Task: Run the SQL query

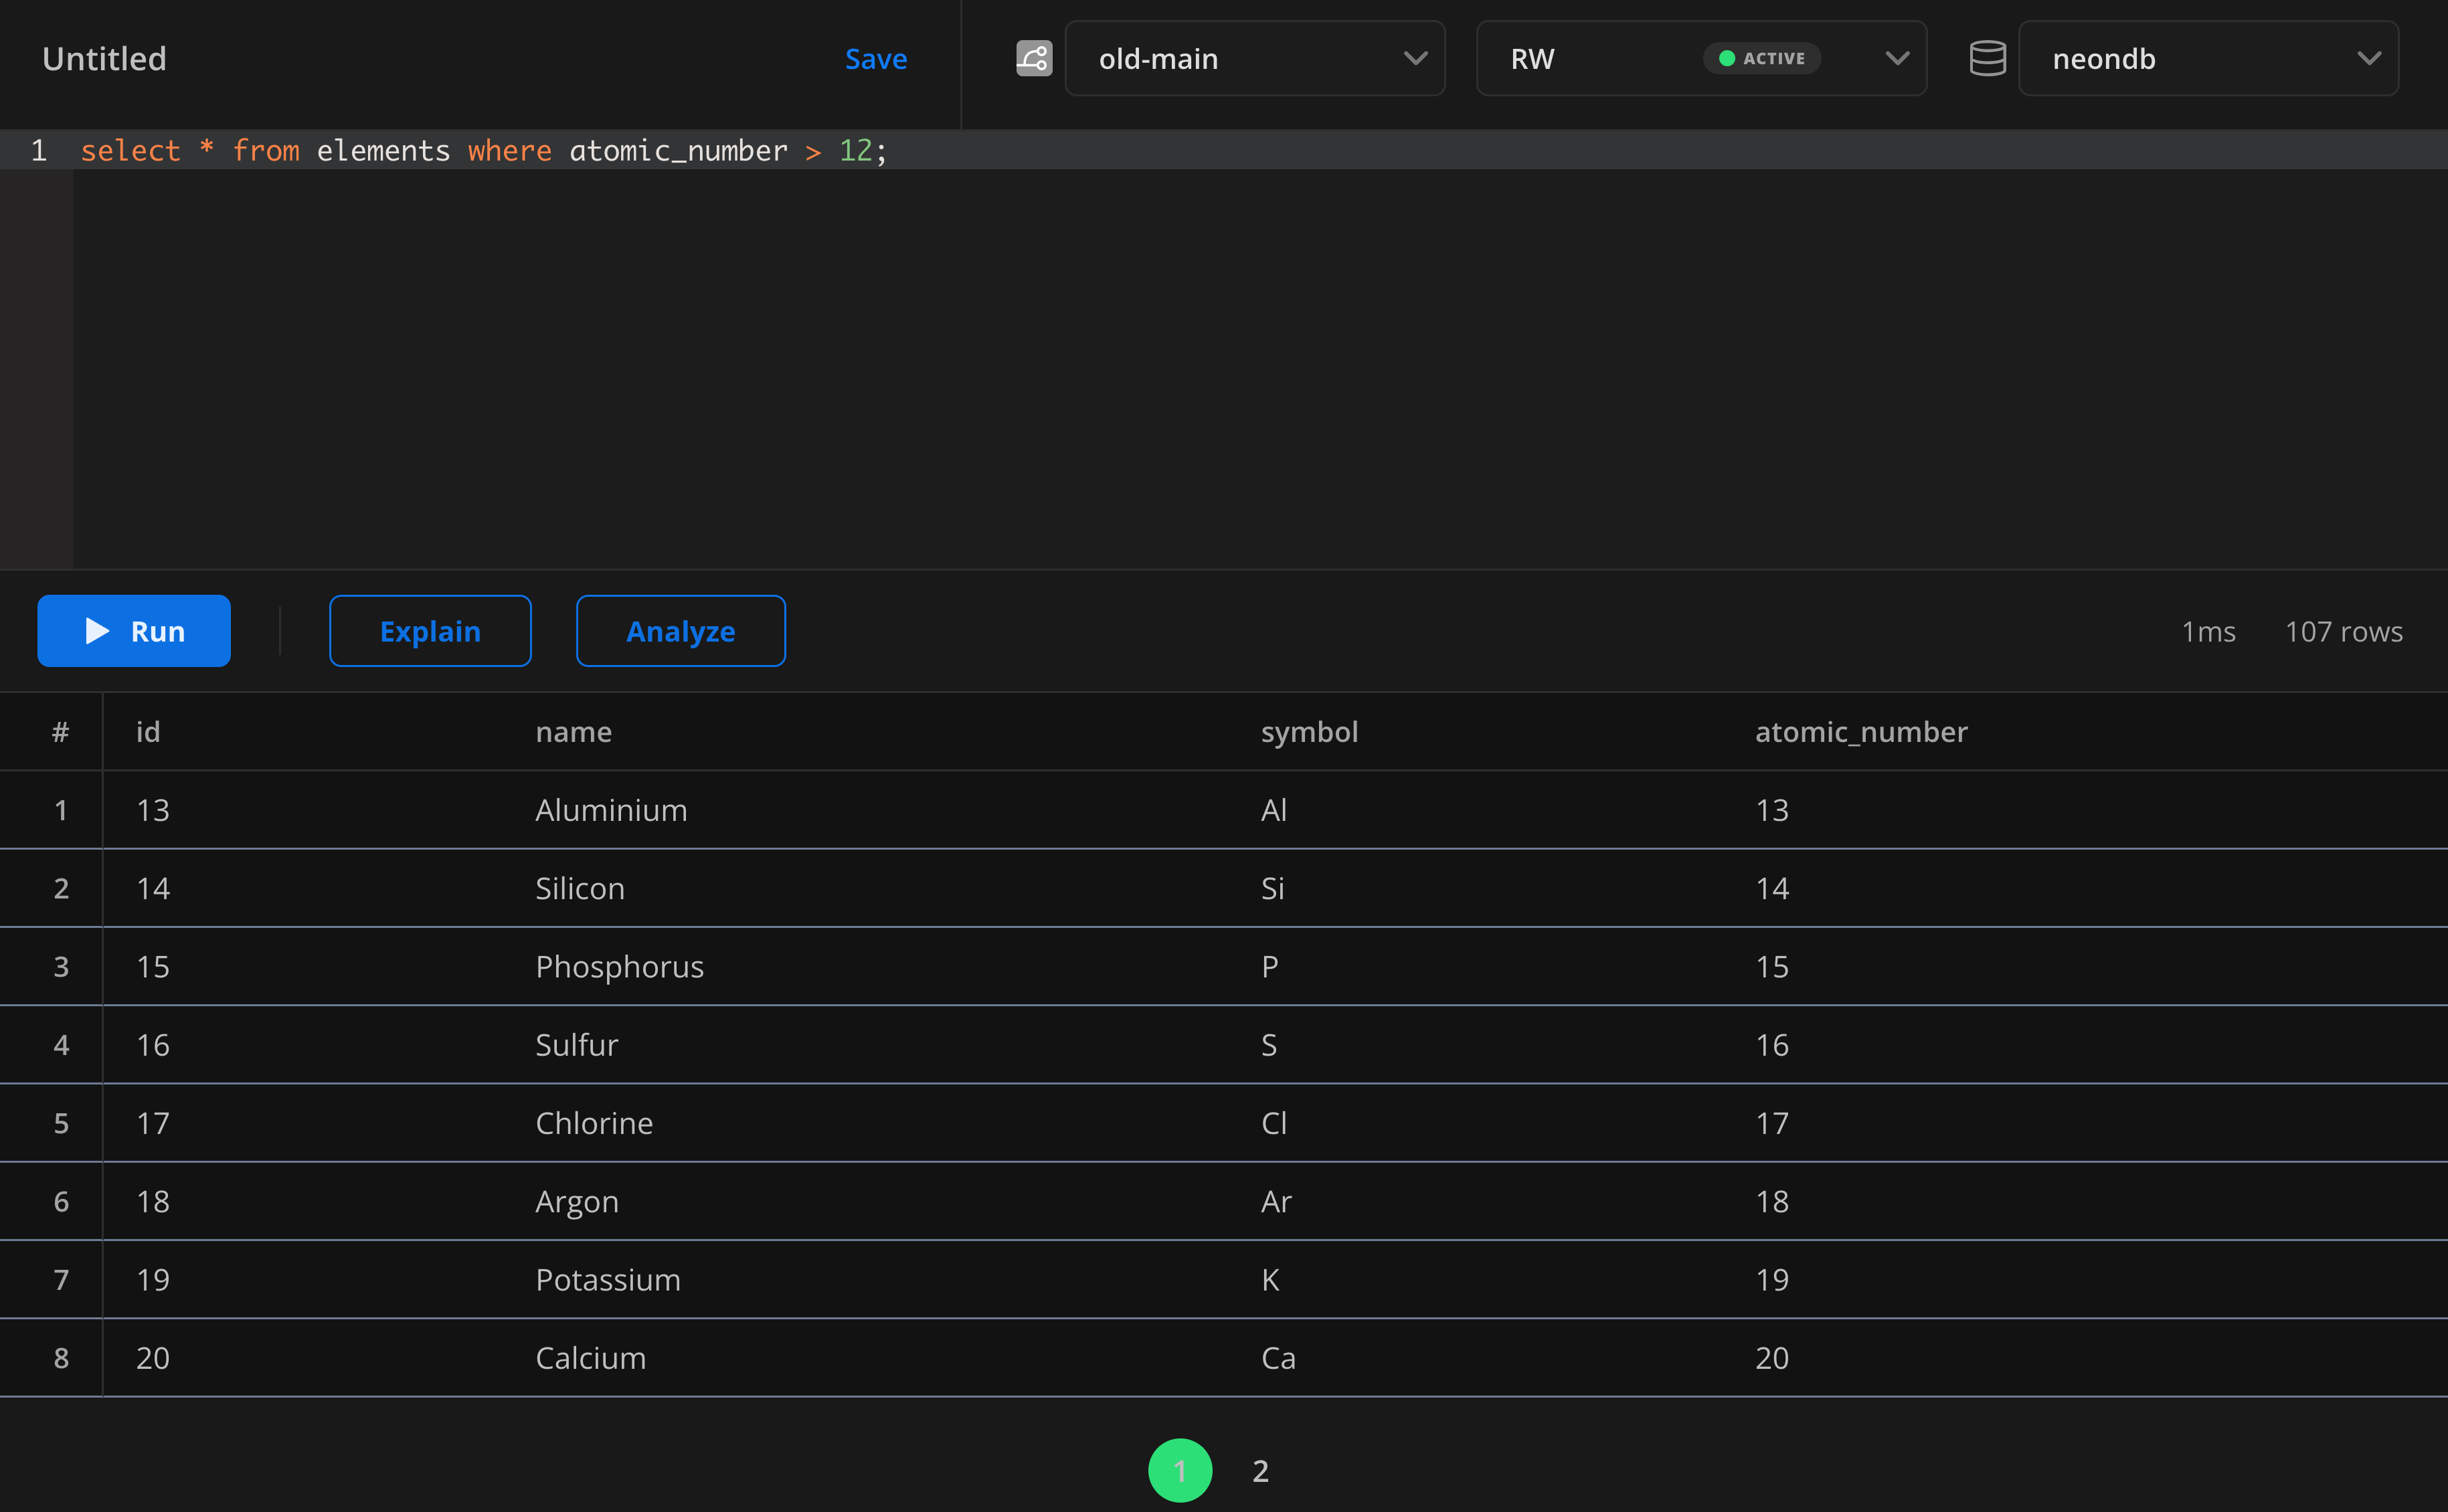Action: (x=134, y=631)
